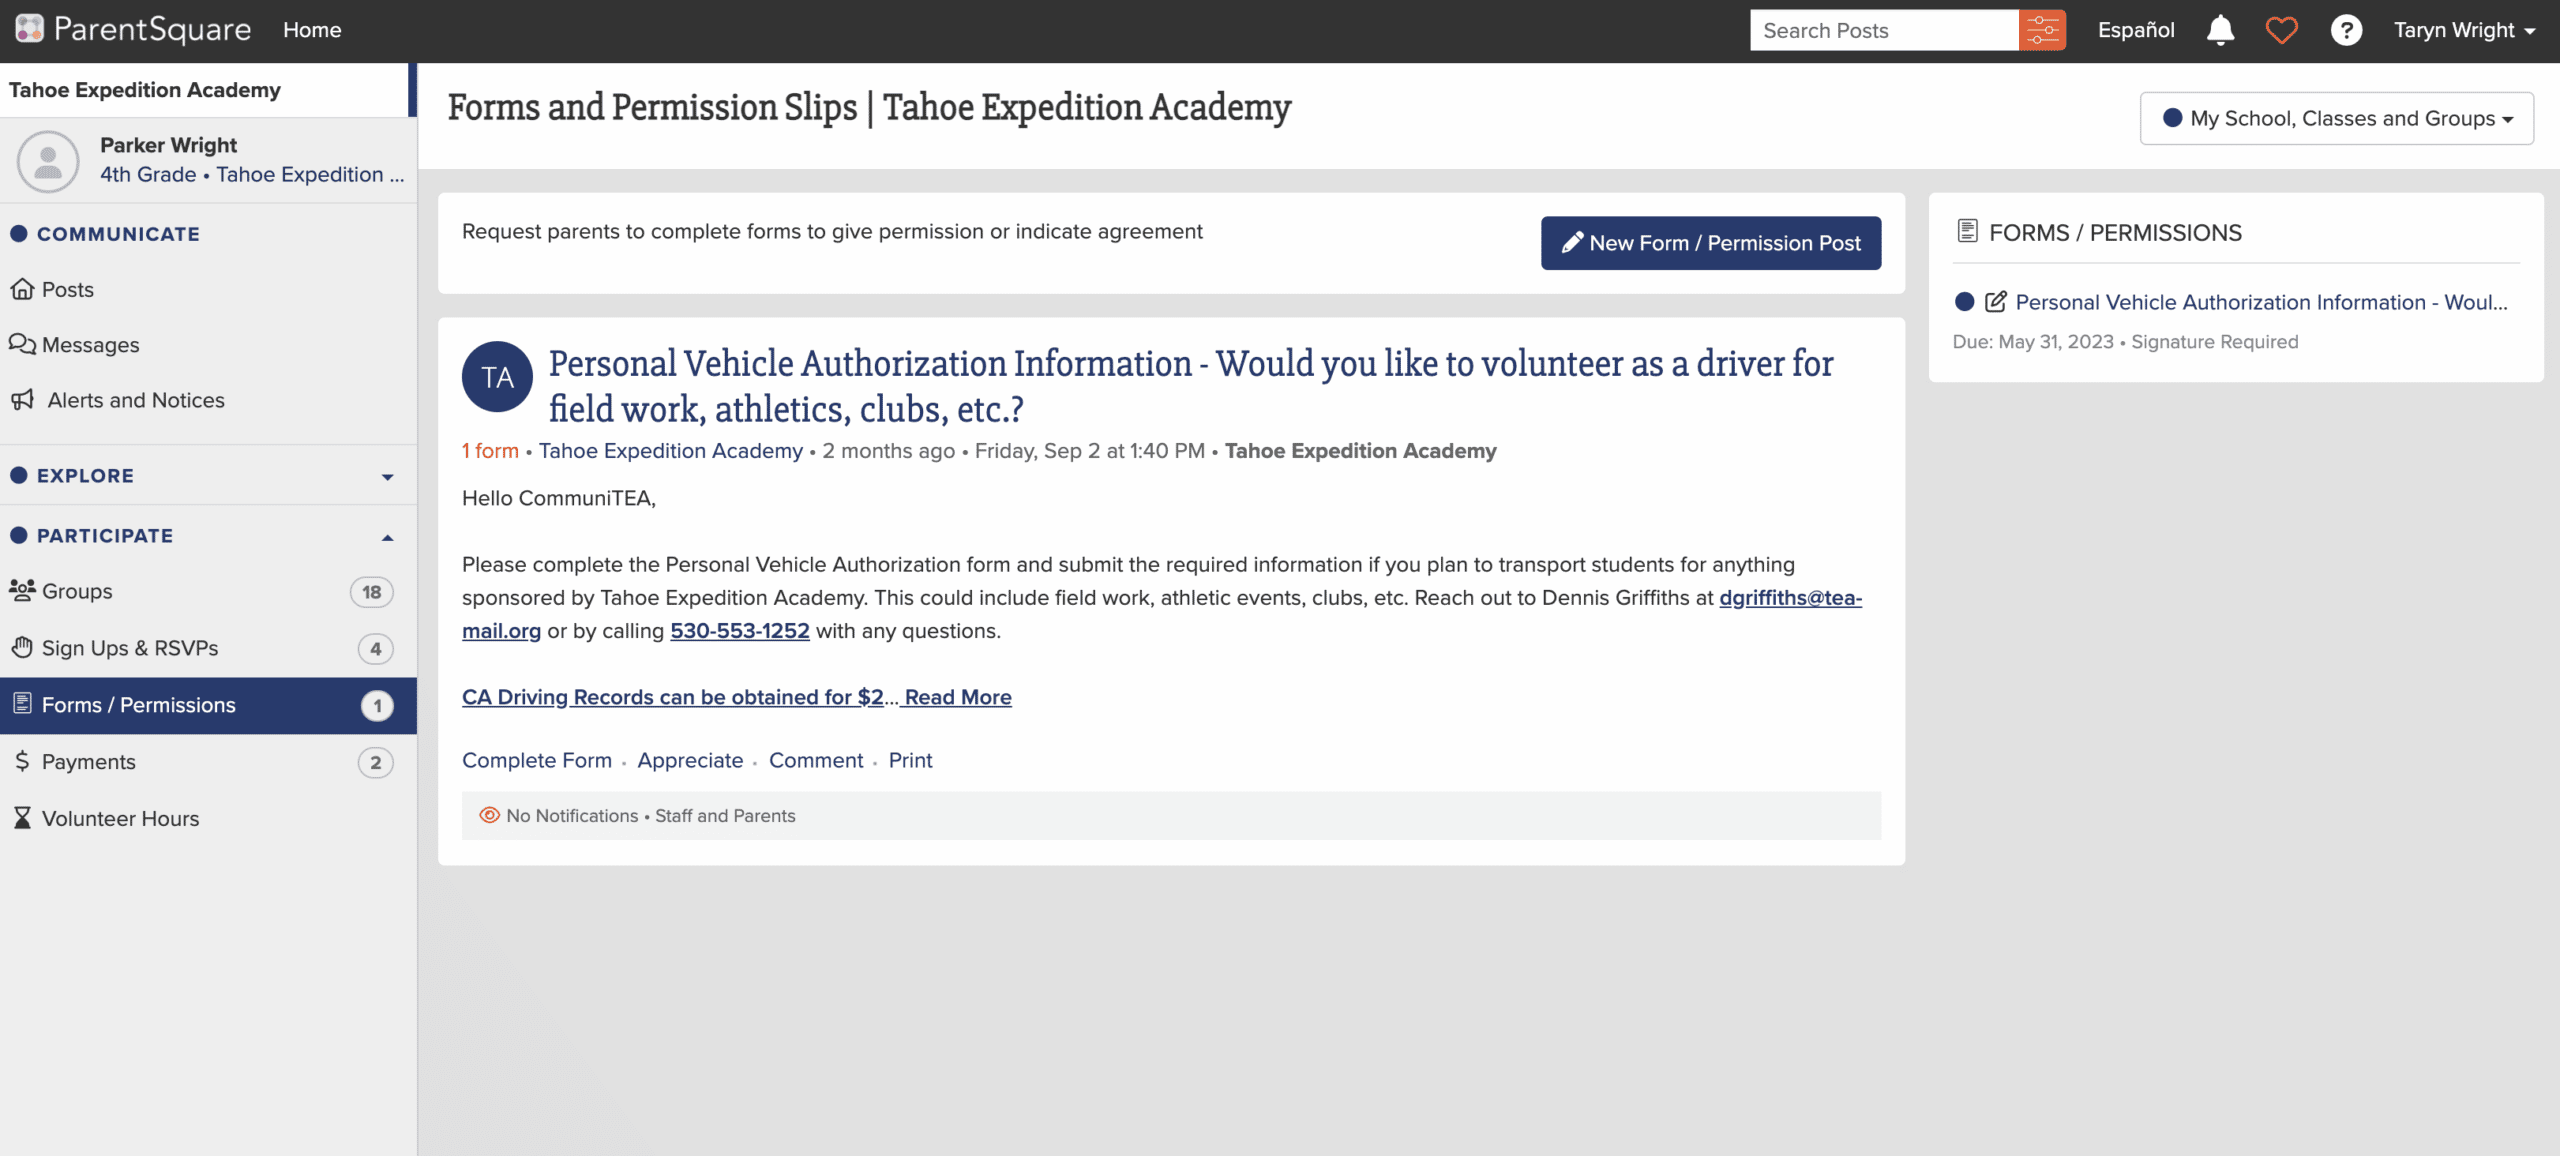
Task: Click the eye icon next to No Notifications
Action: (x=489, y=815)
